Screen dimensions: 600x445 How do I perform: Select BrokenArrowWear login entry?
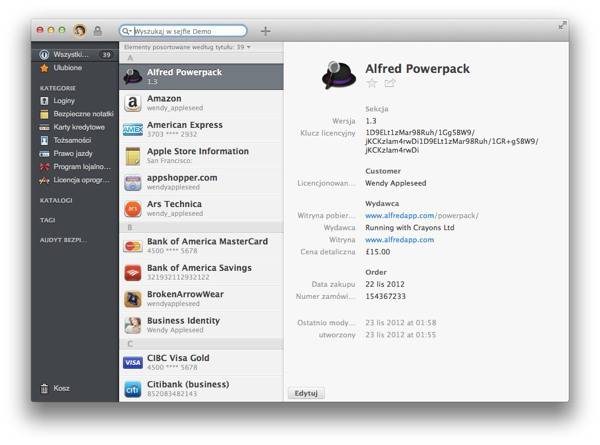[201, 299]
